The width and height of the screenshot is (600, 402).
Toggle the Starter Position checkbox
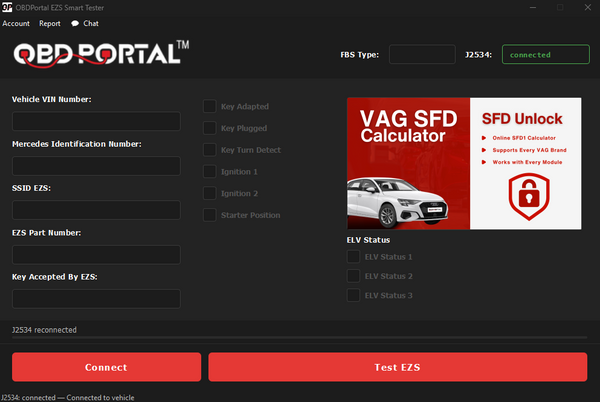coord(210,215)
